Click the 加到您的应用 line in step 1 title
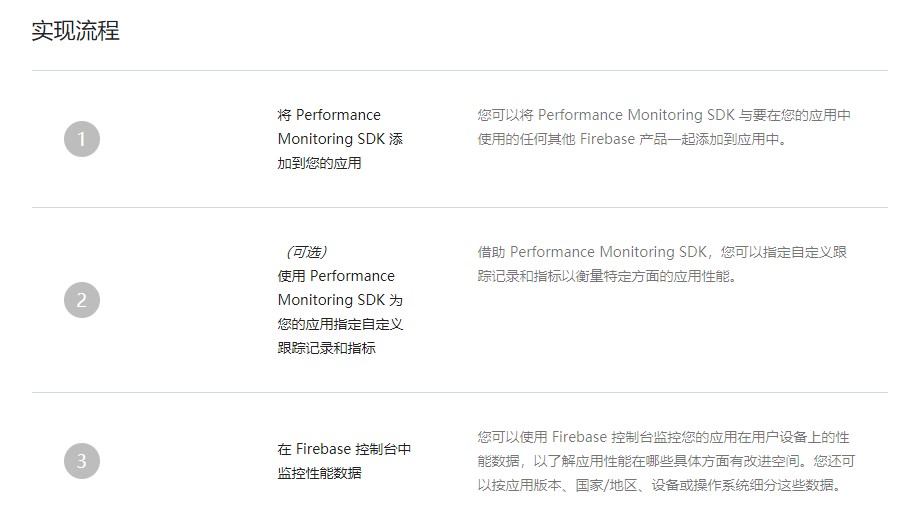This screenshot has width=898, height=528. pyautogui.click(x=320, y=163)
